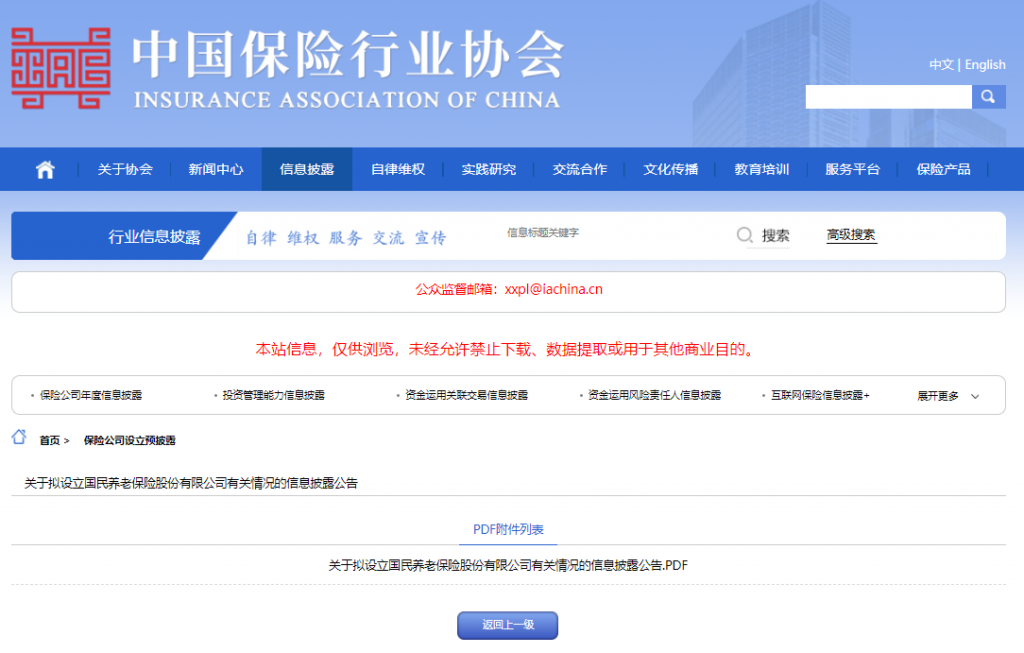Screen dimensions: 1024x653
Task: Go to 首页 breadcrumb link
Action: (x=50, y=441)
